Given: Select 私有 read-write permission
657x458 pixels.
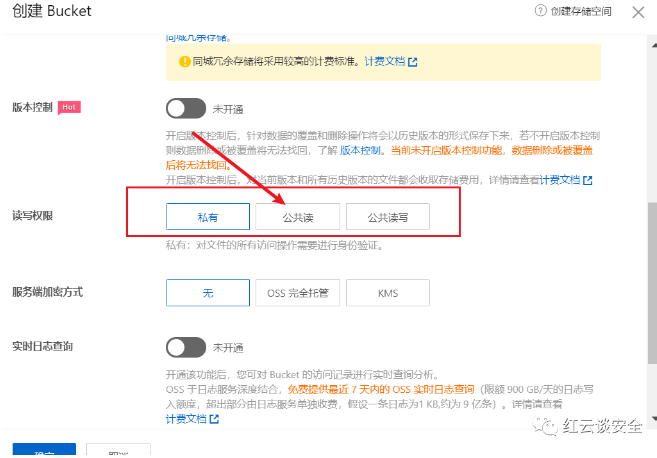Looking at the screenshot, I should [x=208, y=216].
